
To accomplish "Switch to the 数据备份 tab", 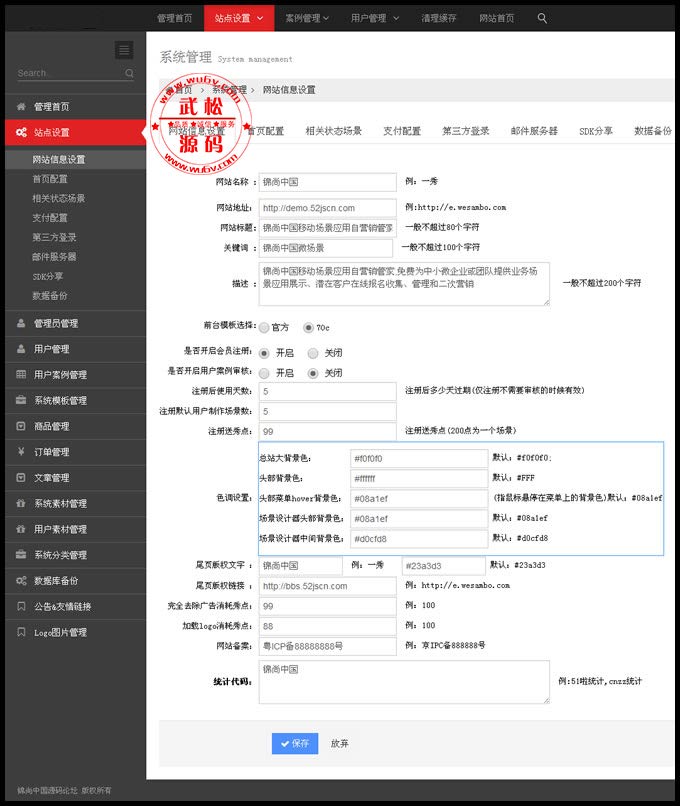I will pos(653,131).
